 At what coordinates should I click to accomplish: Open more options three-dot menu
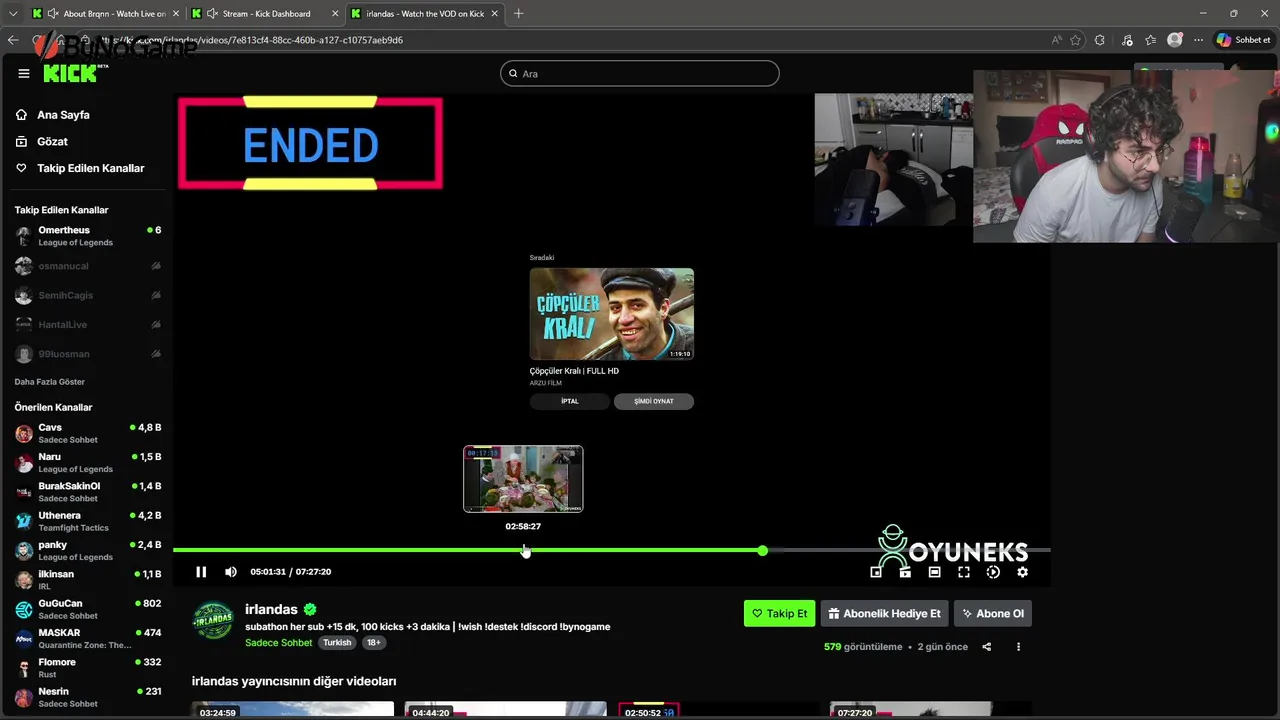(1018, 647)
